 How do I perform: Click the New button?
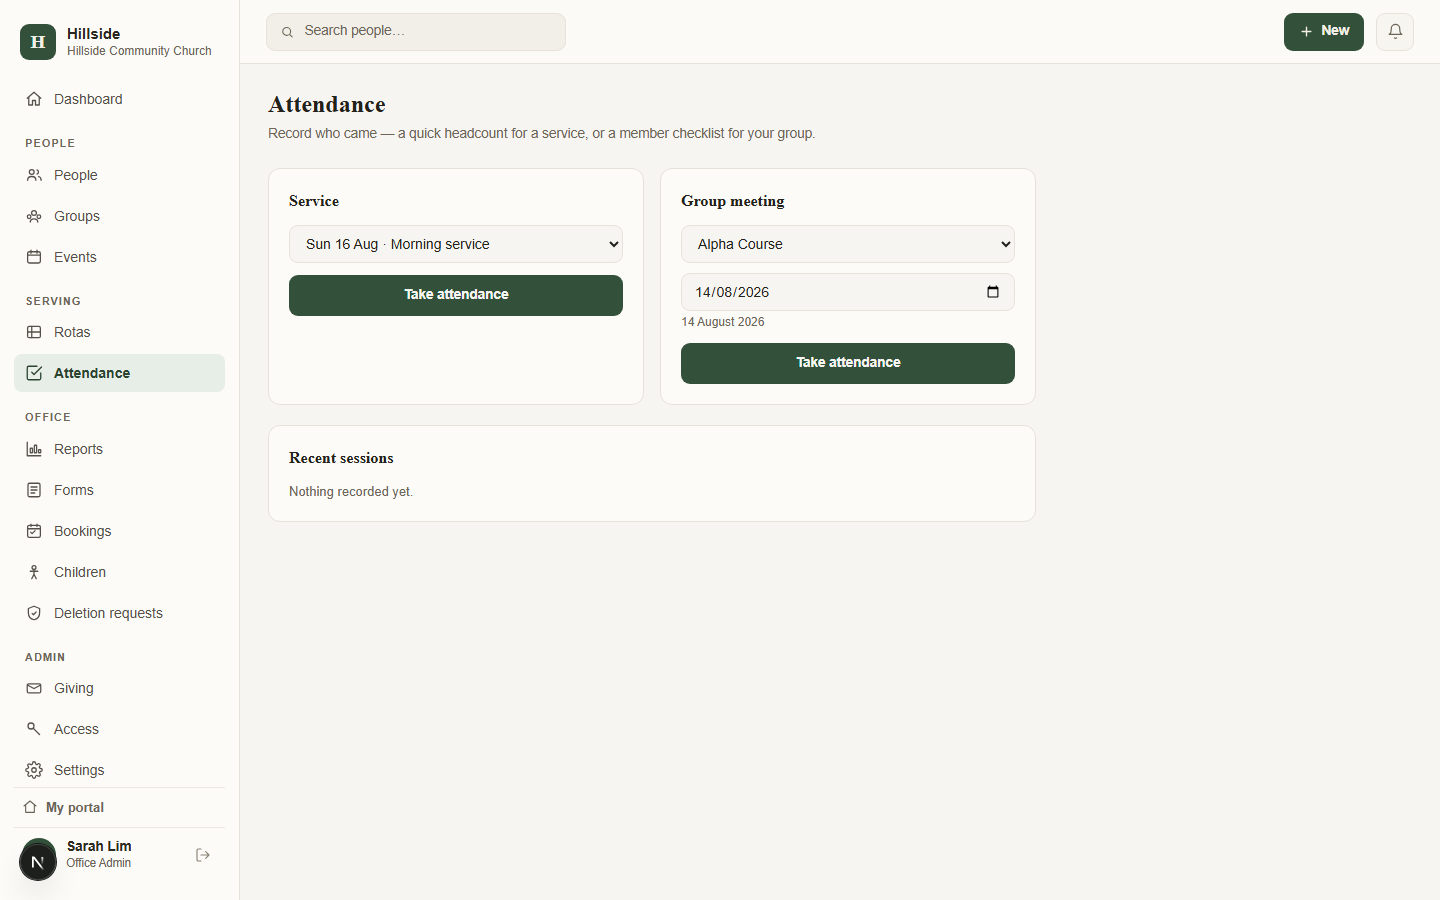pos(1324,32)
